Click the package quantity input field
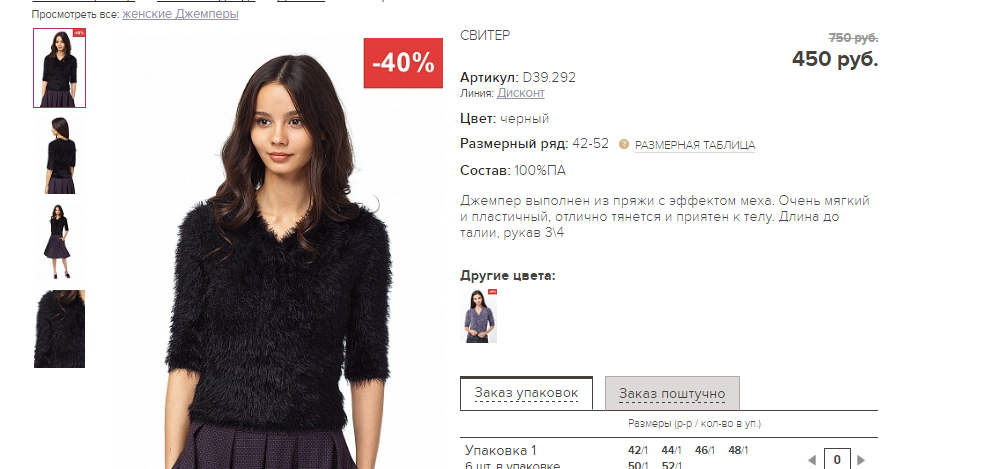This screenshot has width=988, height=469. (837, 459)
